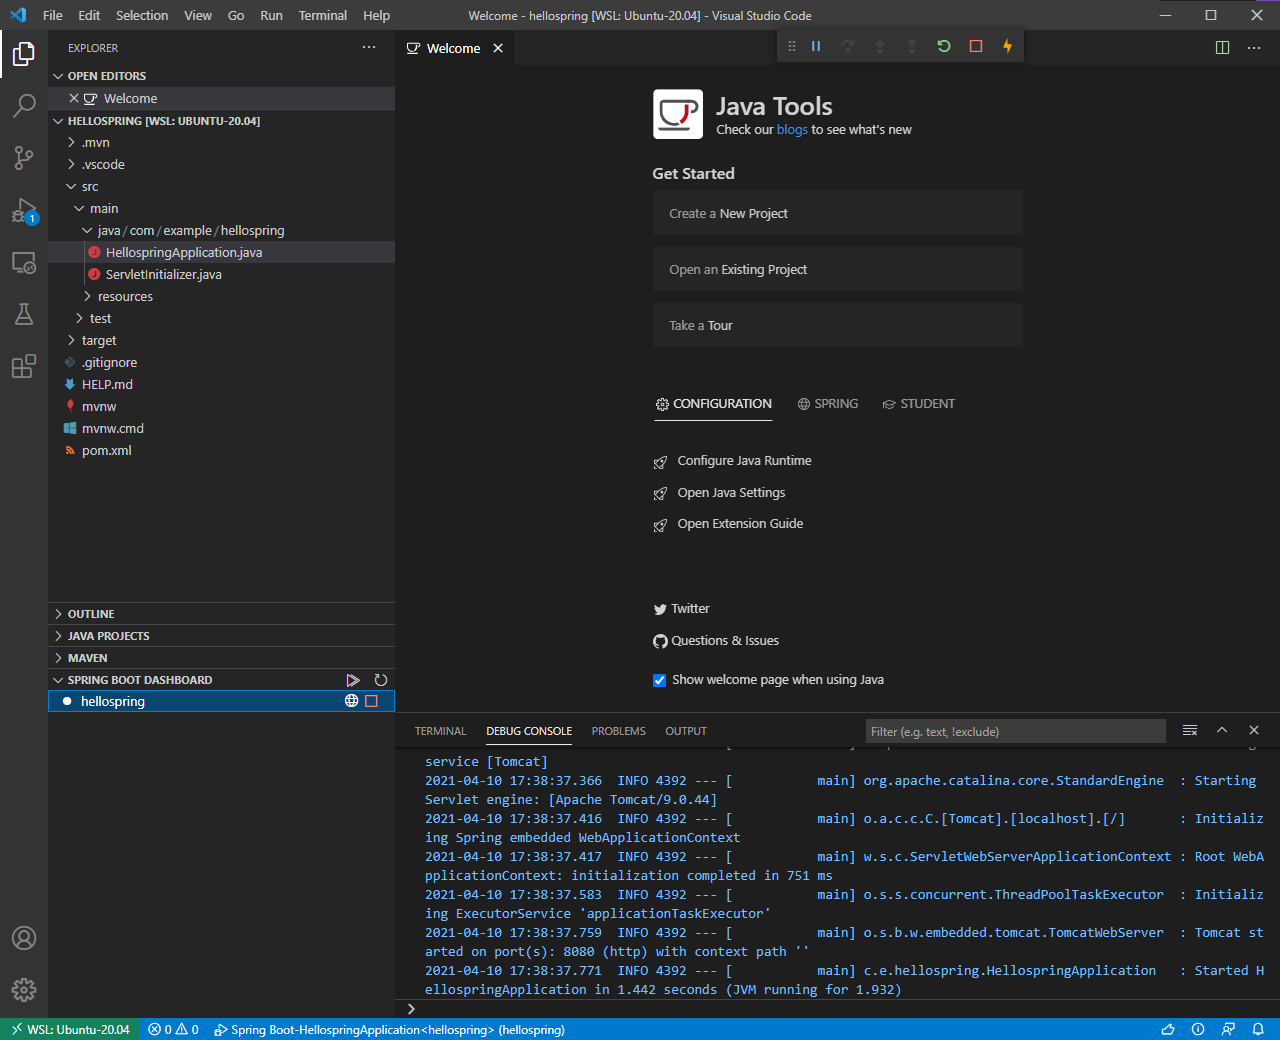Screen dimensions: 1280x1040
Task: Open the Extensions view
Action: 24,366
